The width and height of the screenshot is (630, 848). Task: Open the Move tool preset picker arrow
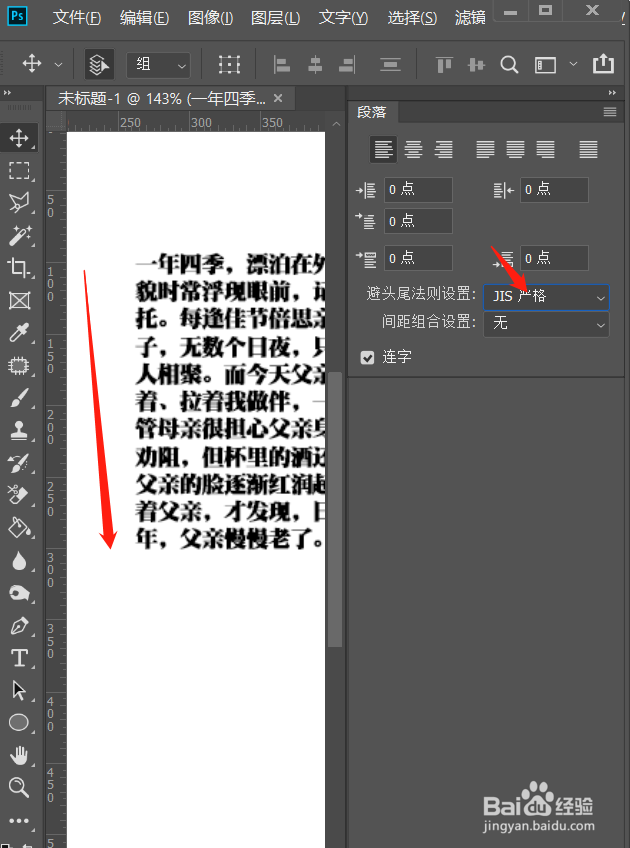pos(58,65)
